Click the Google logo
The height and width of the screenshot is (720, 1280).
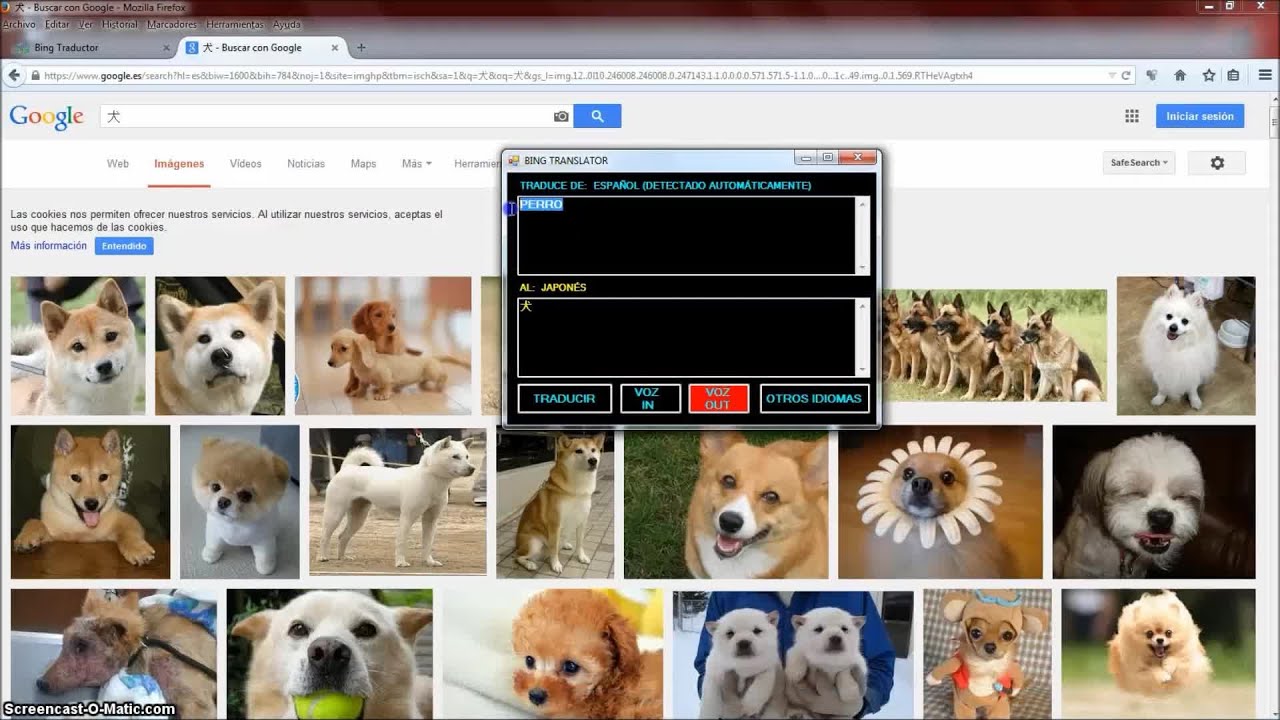(x=46, y=117)
